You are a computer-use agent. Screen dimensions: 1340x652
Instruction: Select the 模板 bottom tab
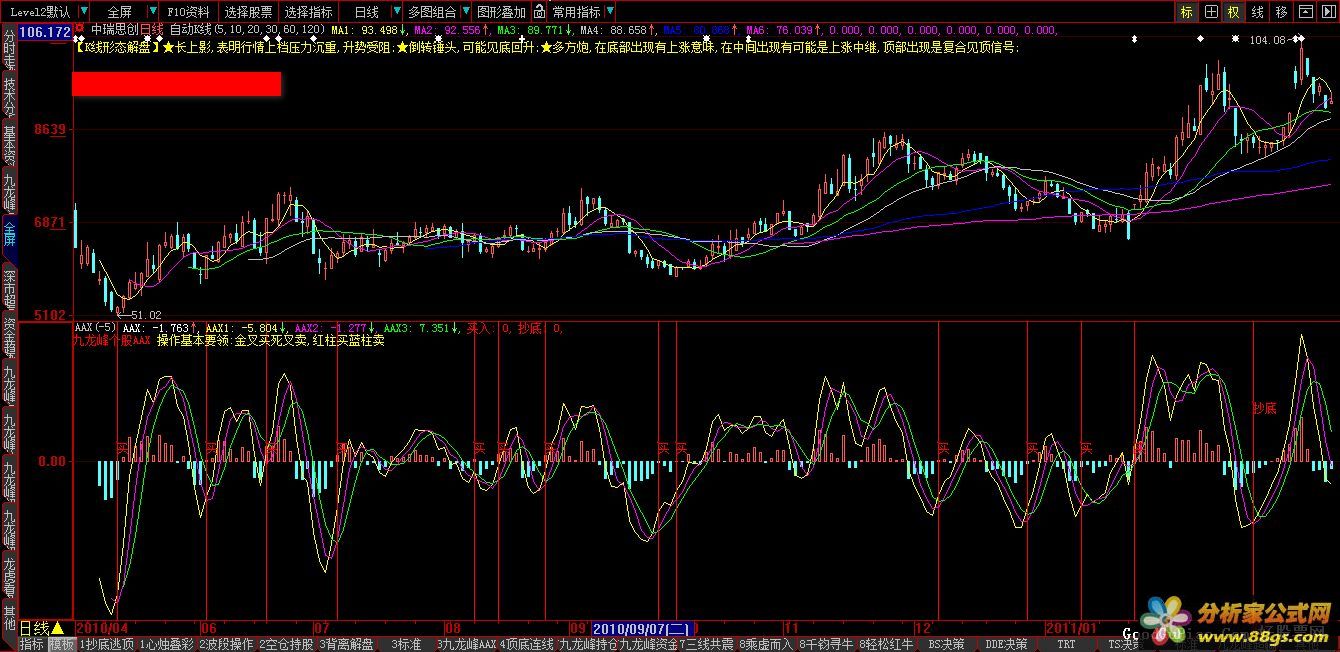coord(62,644)
